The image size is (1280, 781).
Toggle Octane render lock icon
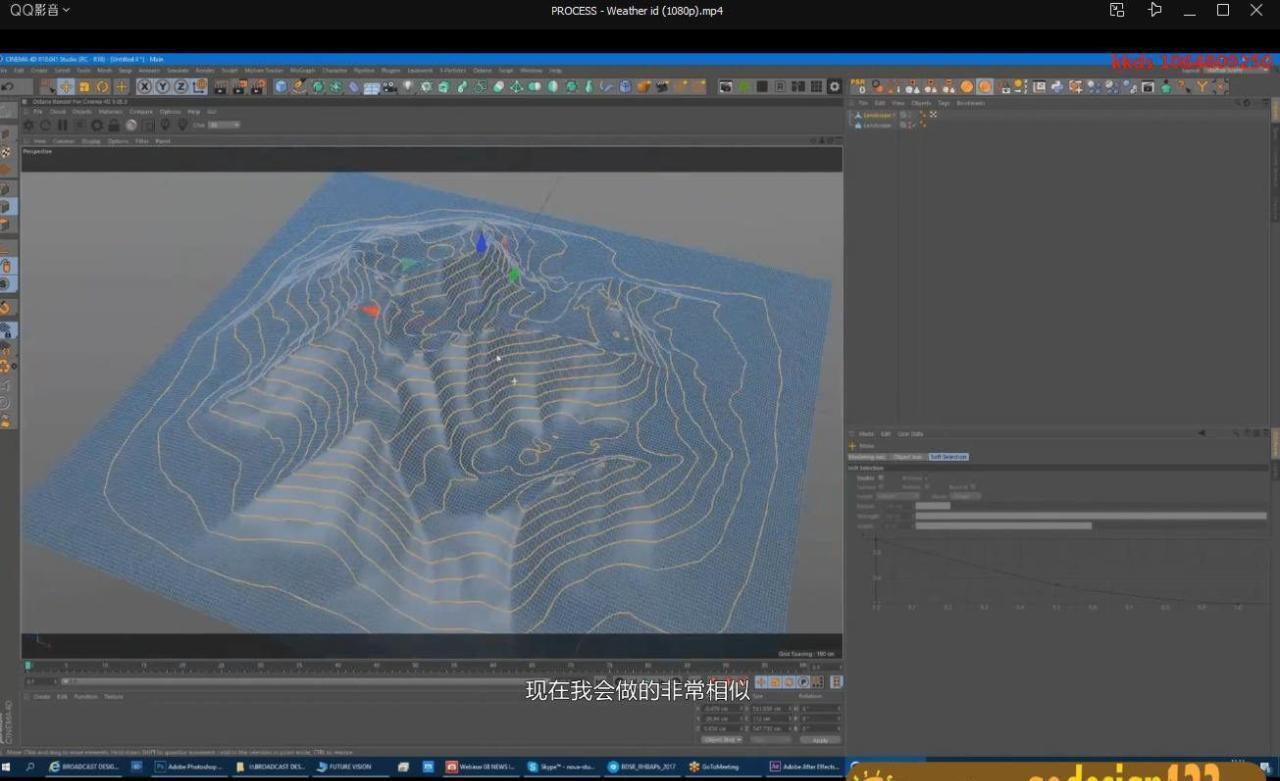coord(114,125)
